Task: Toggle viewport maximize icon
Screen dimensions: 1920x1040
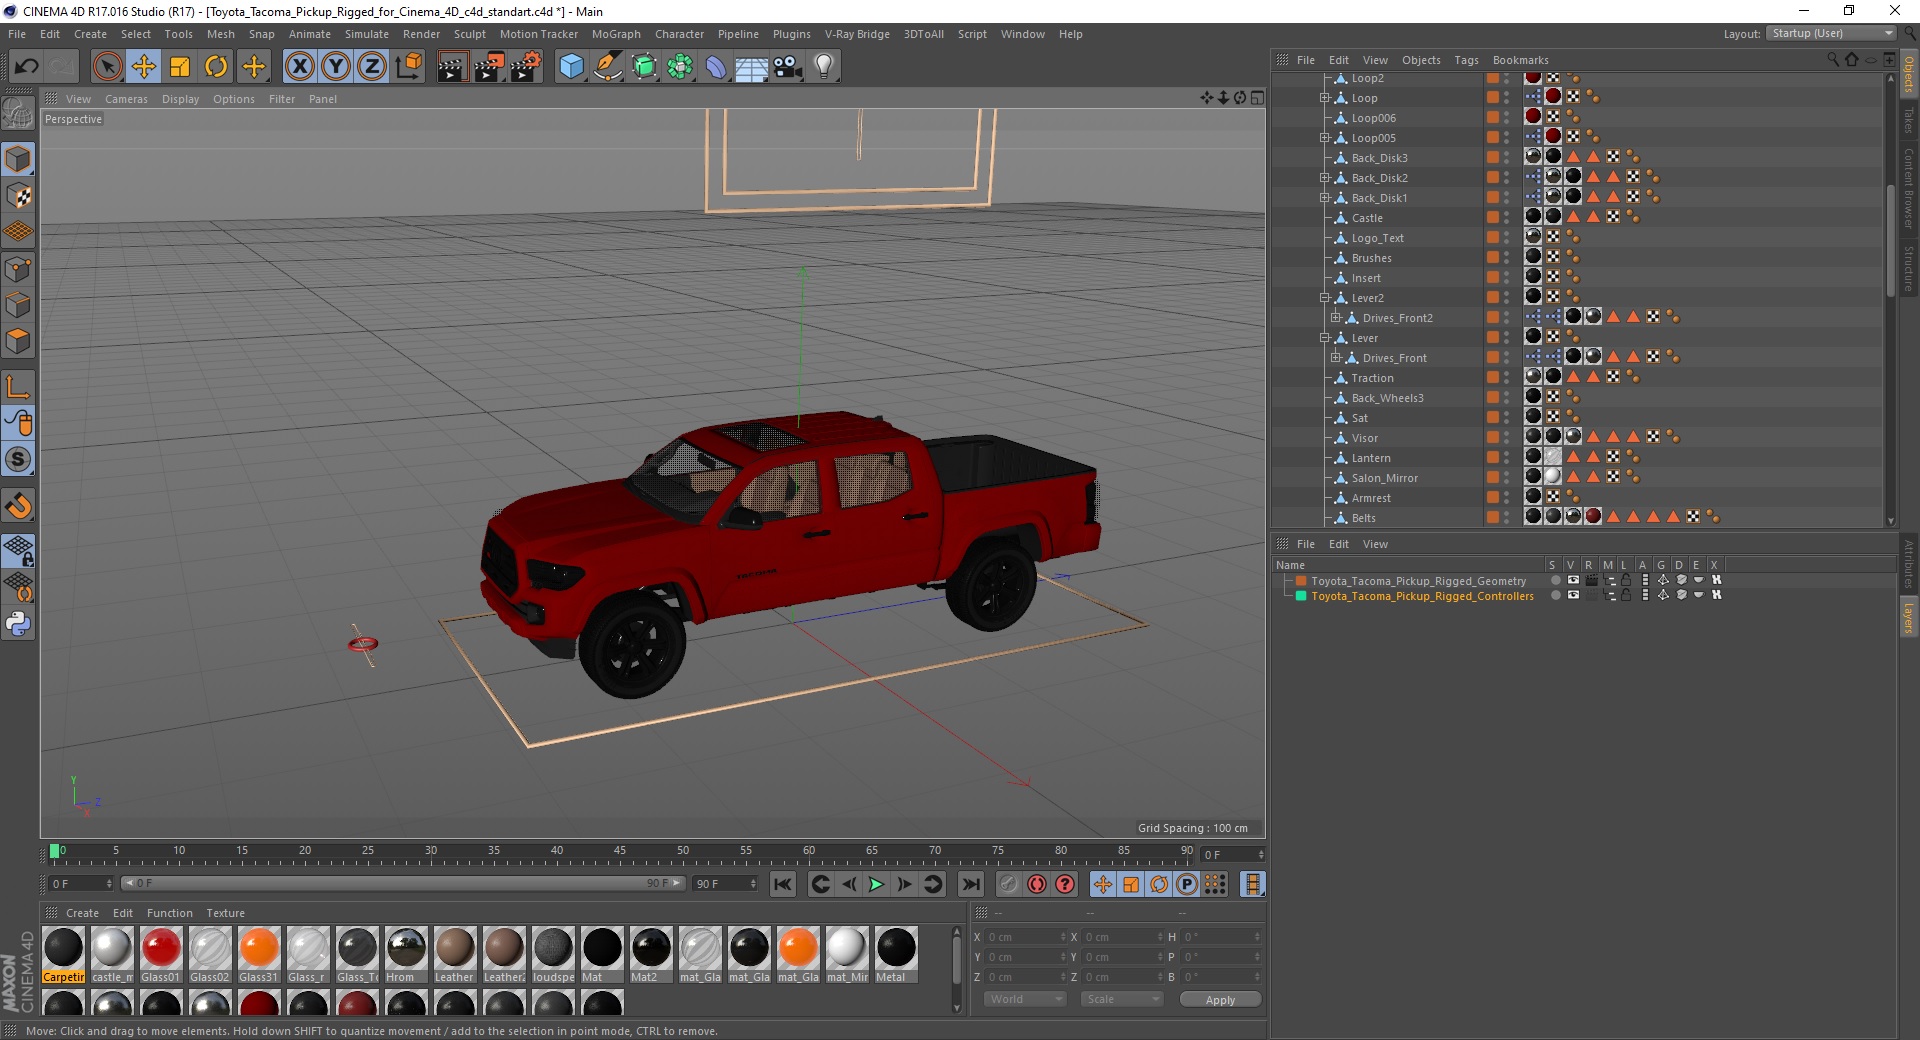Action: (x=1257, y=98)
